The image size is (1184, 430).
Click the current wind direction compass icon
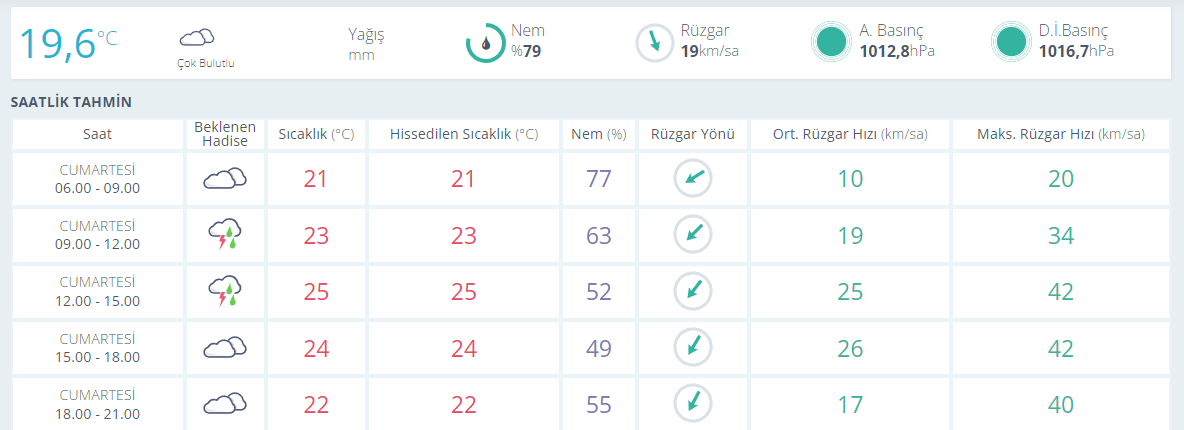point(655,42)
